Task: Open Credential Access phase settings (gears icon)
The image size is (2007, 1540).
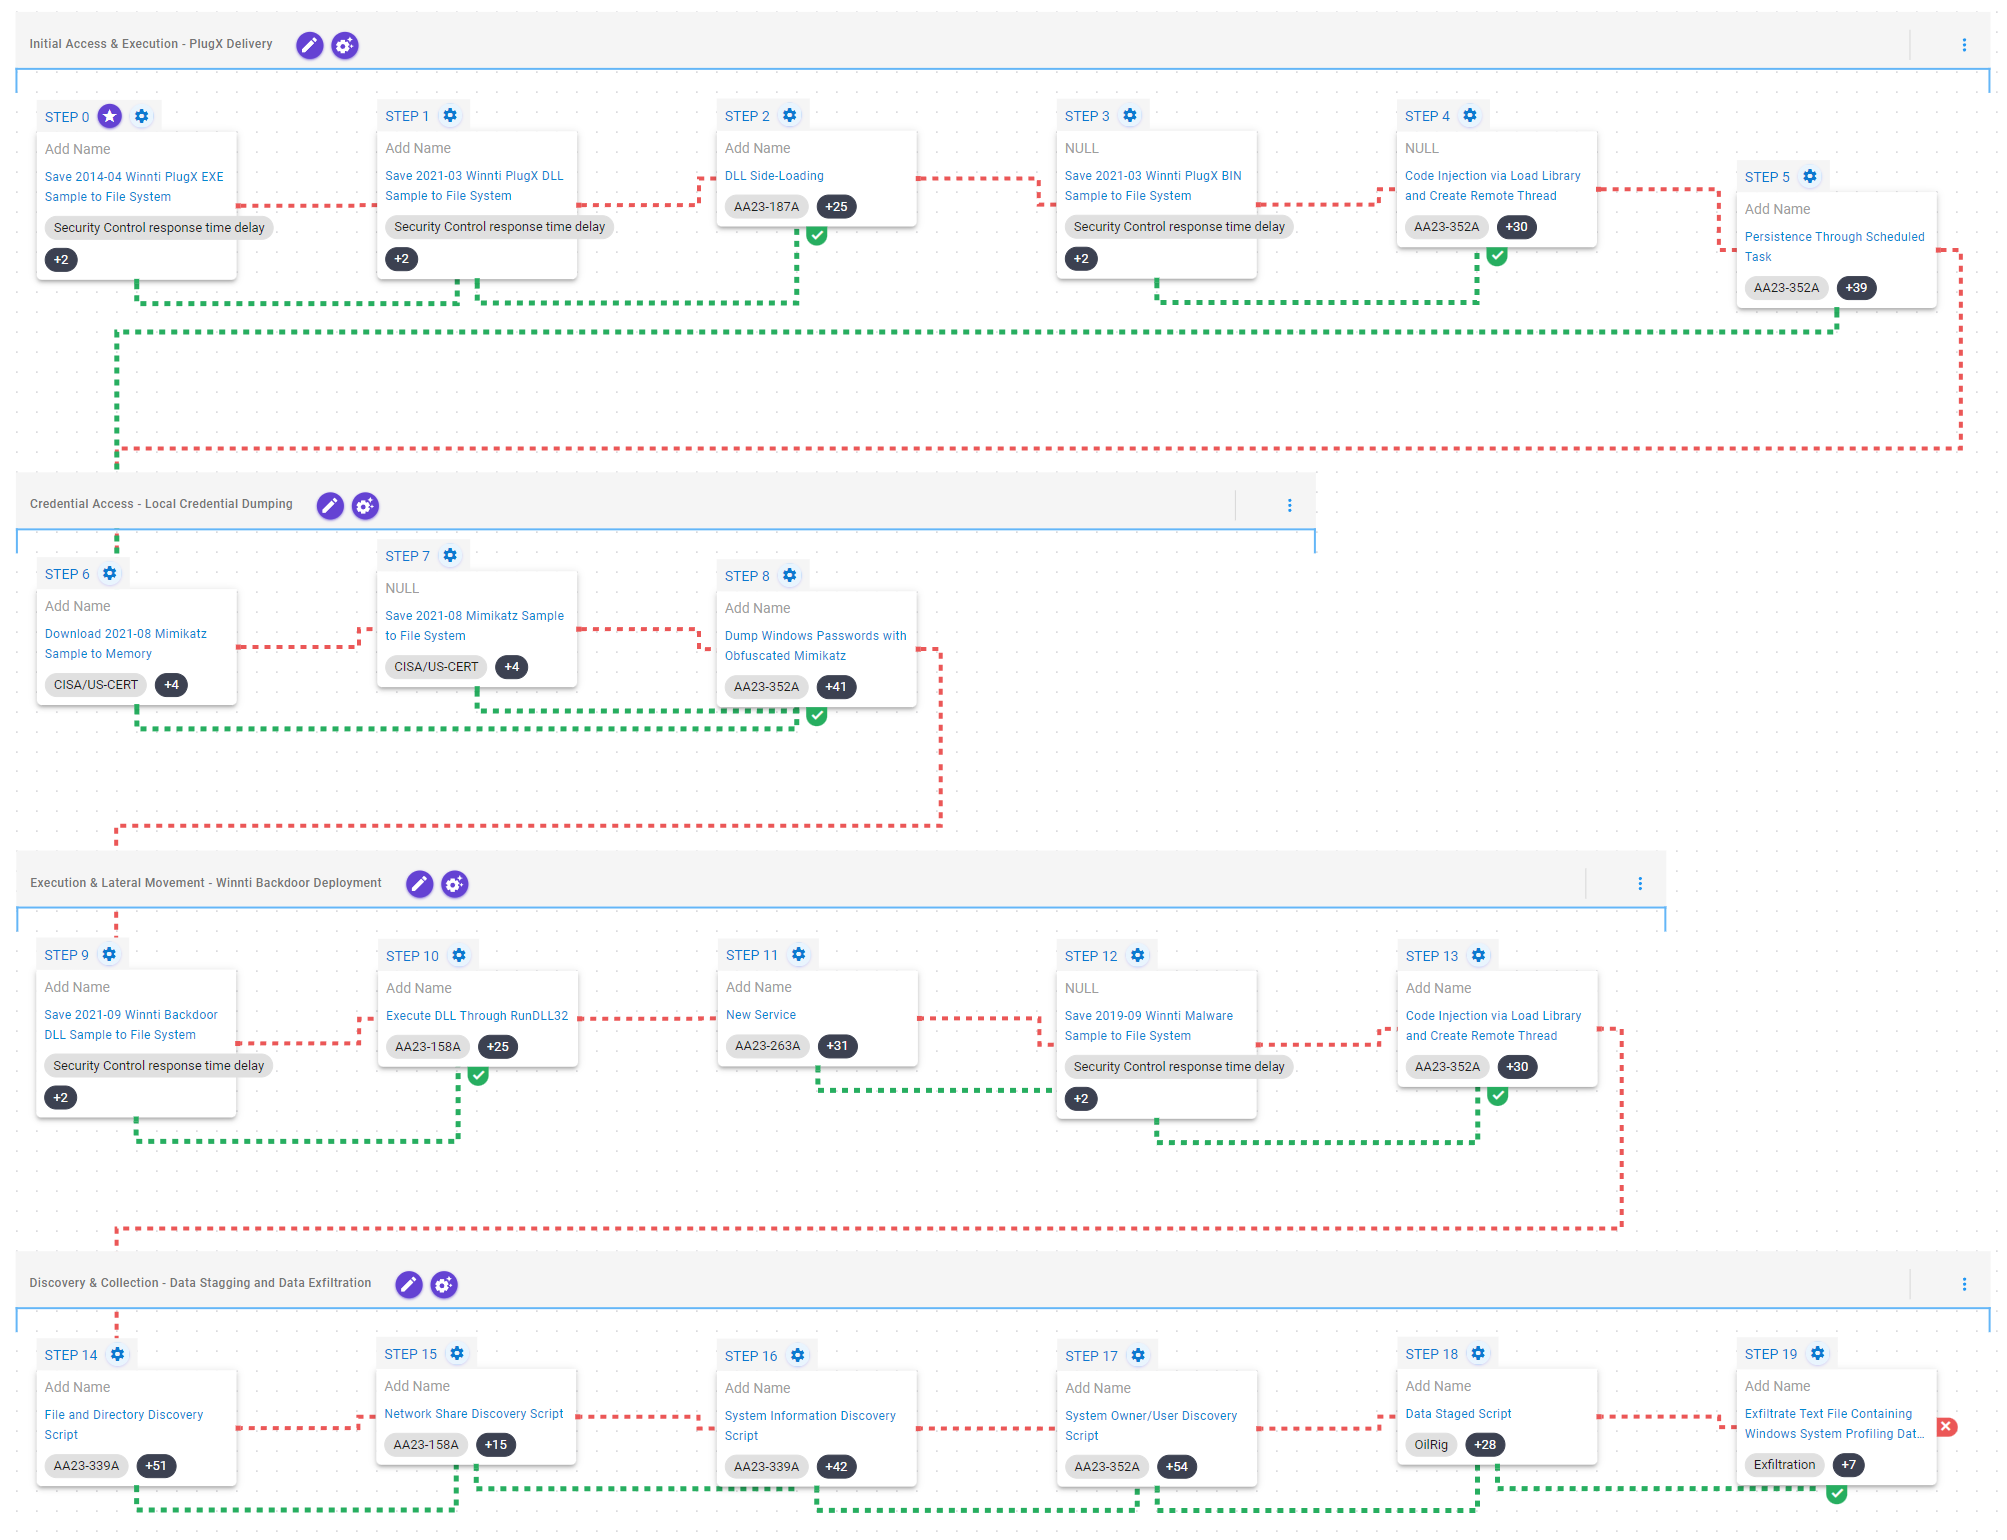Action: click(x=365, y=506)
